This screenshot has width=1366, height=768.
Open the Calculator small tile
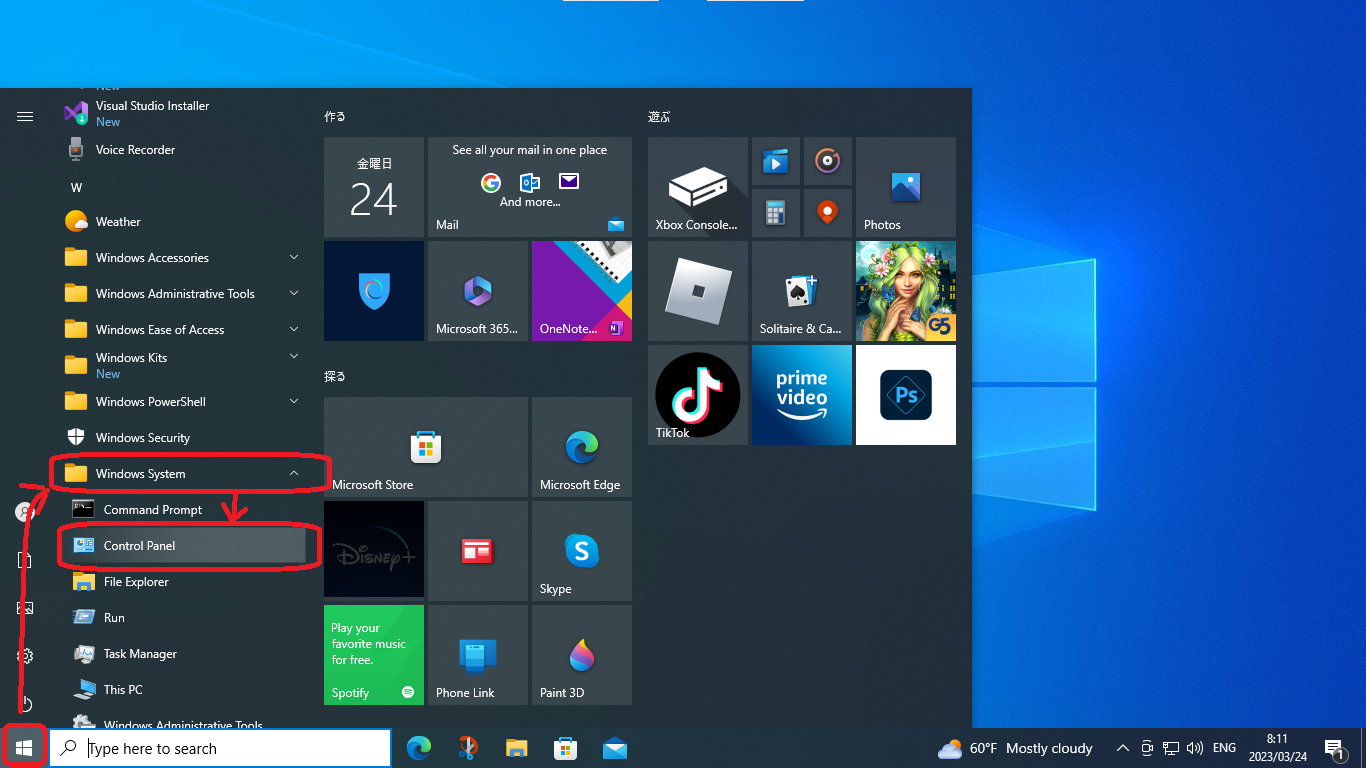click(775, 213)
